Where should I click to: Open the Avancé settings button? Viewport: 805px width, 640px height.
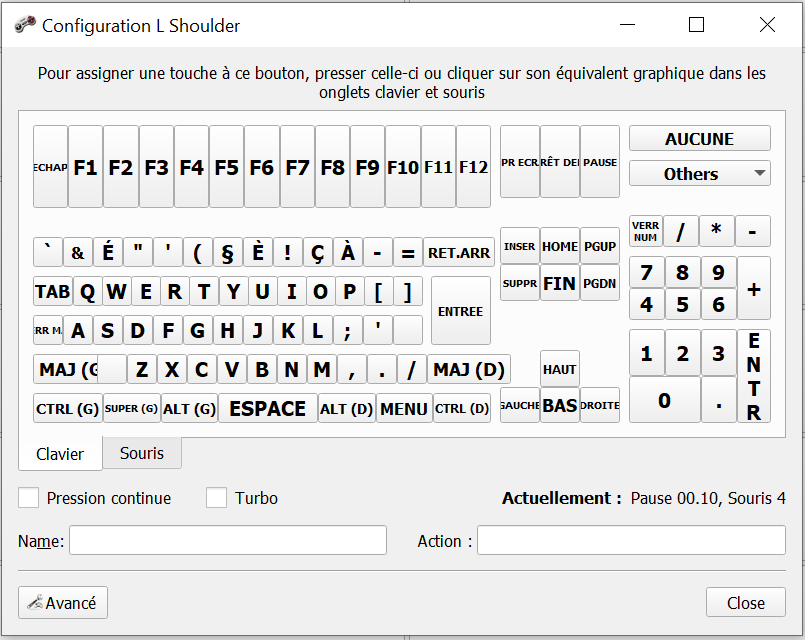coord(63,603)
